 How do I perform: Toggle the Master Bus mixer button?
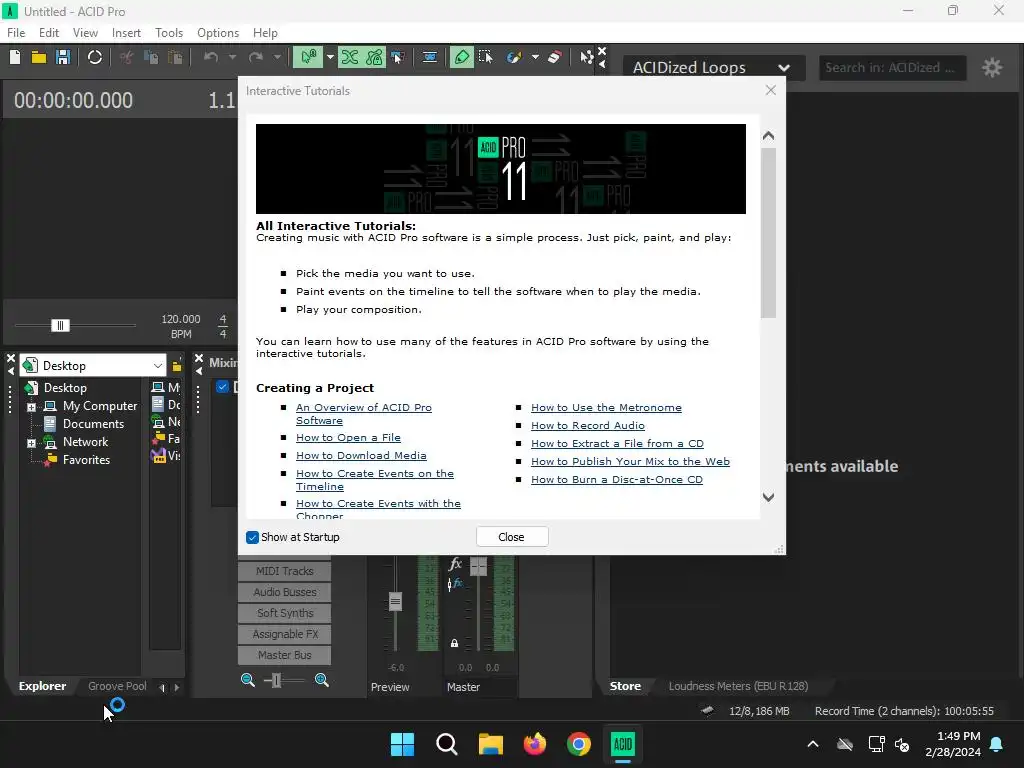click(285, 655)
